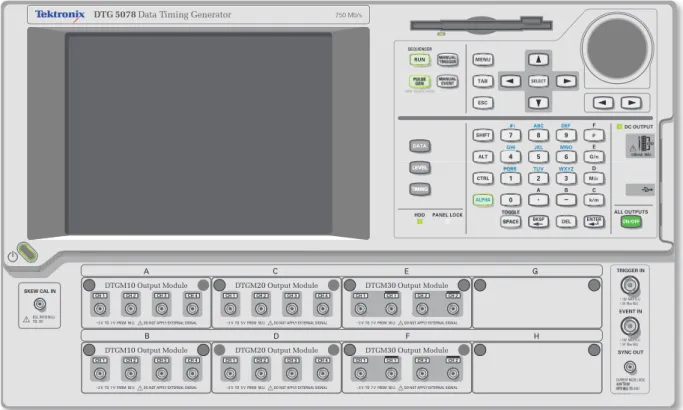Image resolution: width=683 pixels, height=410 pixels.
Task: Click the numeric 8 key labeled ABC
Action: coord(538,135)
